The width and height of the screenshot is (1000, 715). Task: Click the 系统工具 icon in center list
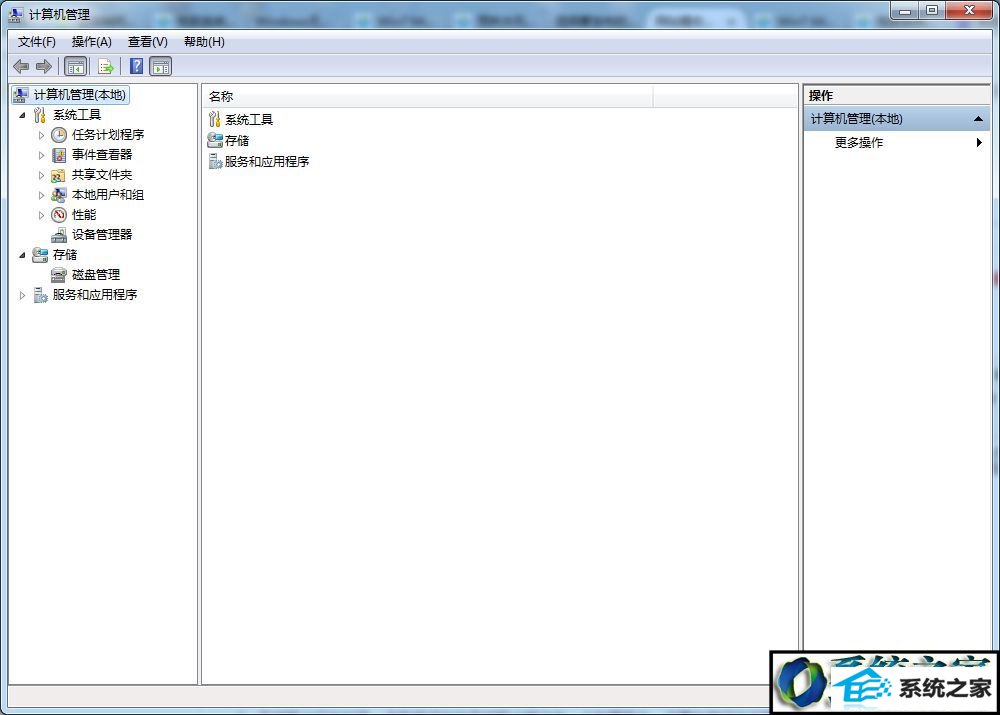point(215,119)
